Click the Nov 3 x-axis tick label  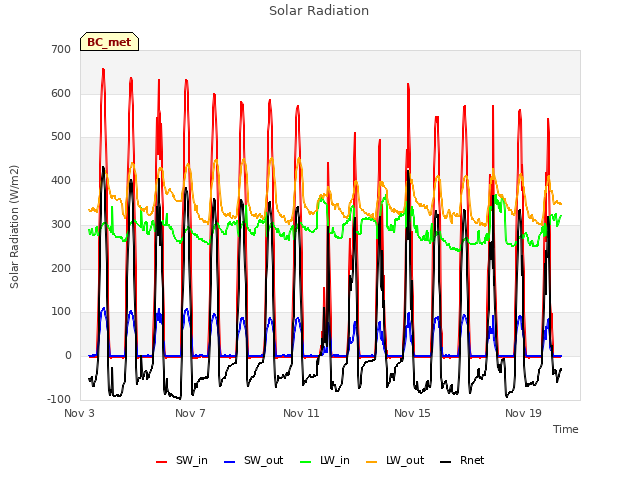[79, 413]
